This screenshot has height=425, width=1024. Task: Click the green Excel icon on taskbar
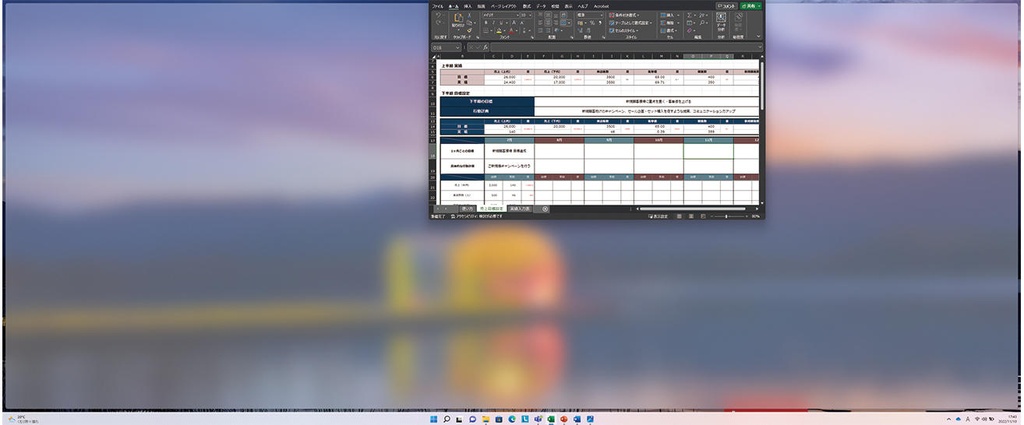point(551,419)
